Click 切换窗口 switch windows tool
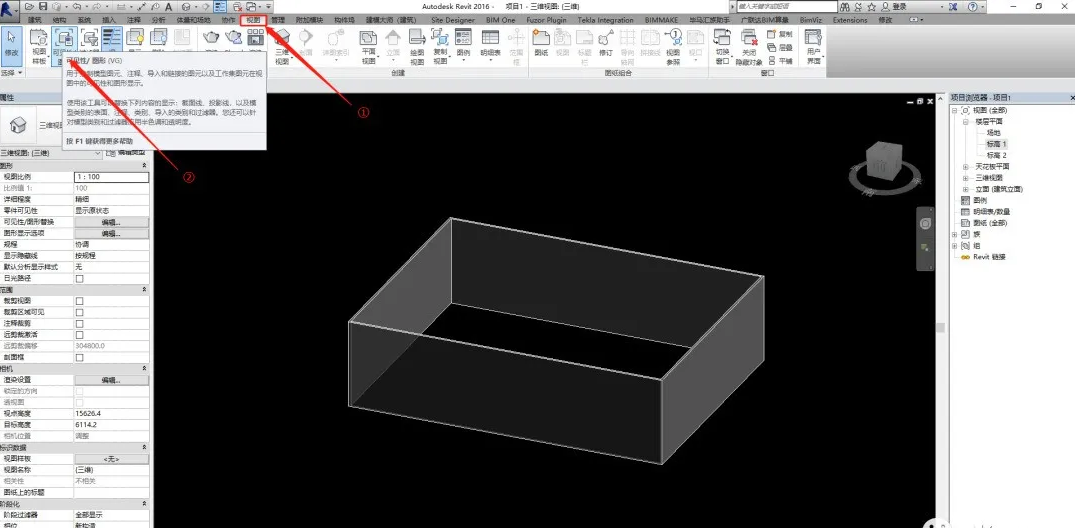 (x=722, y=47)
